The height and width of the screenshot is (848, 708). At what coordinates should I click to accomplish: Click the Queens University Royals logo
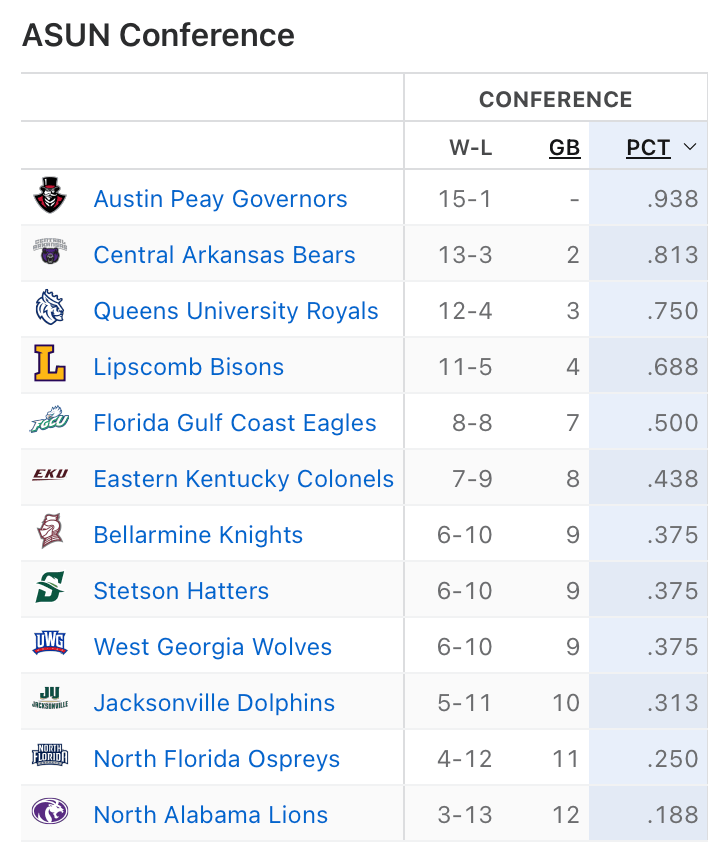point(49,309)
